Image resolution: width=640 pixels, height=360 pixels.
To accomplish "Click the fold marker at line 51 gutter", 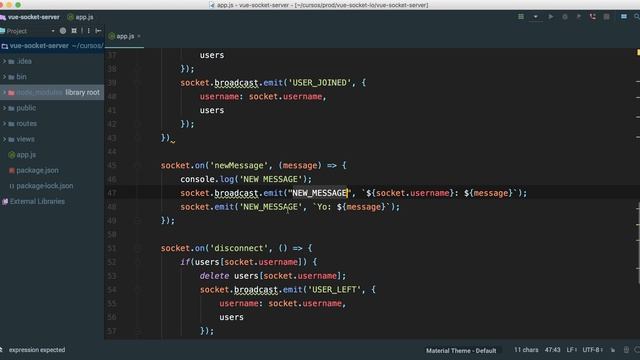I will coord(138,248).
